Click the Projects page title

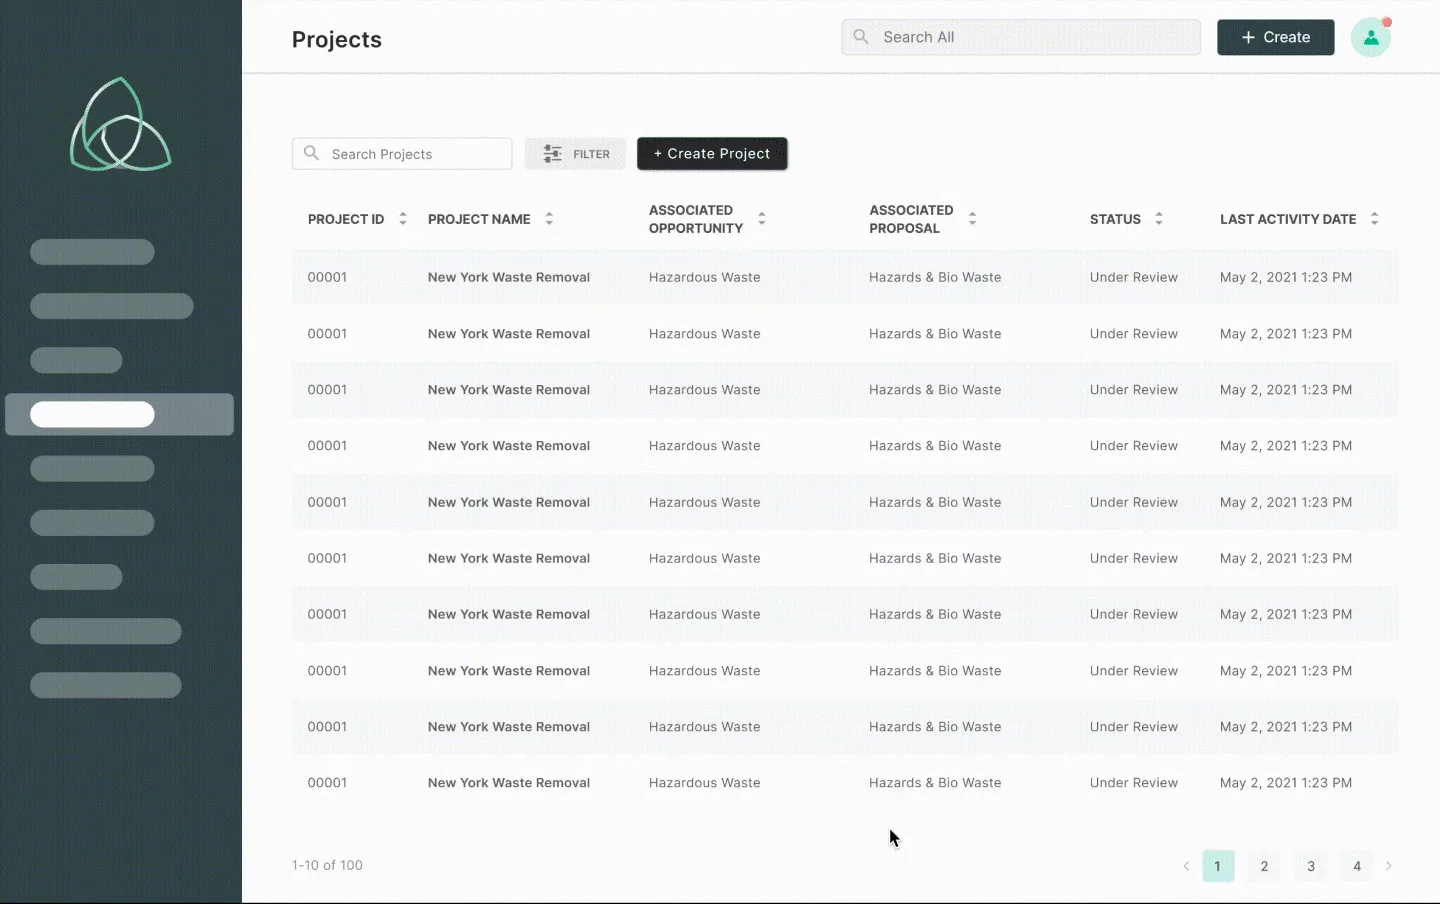pos(337,39)
